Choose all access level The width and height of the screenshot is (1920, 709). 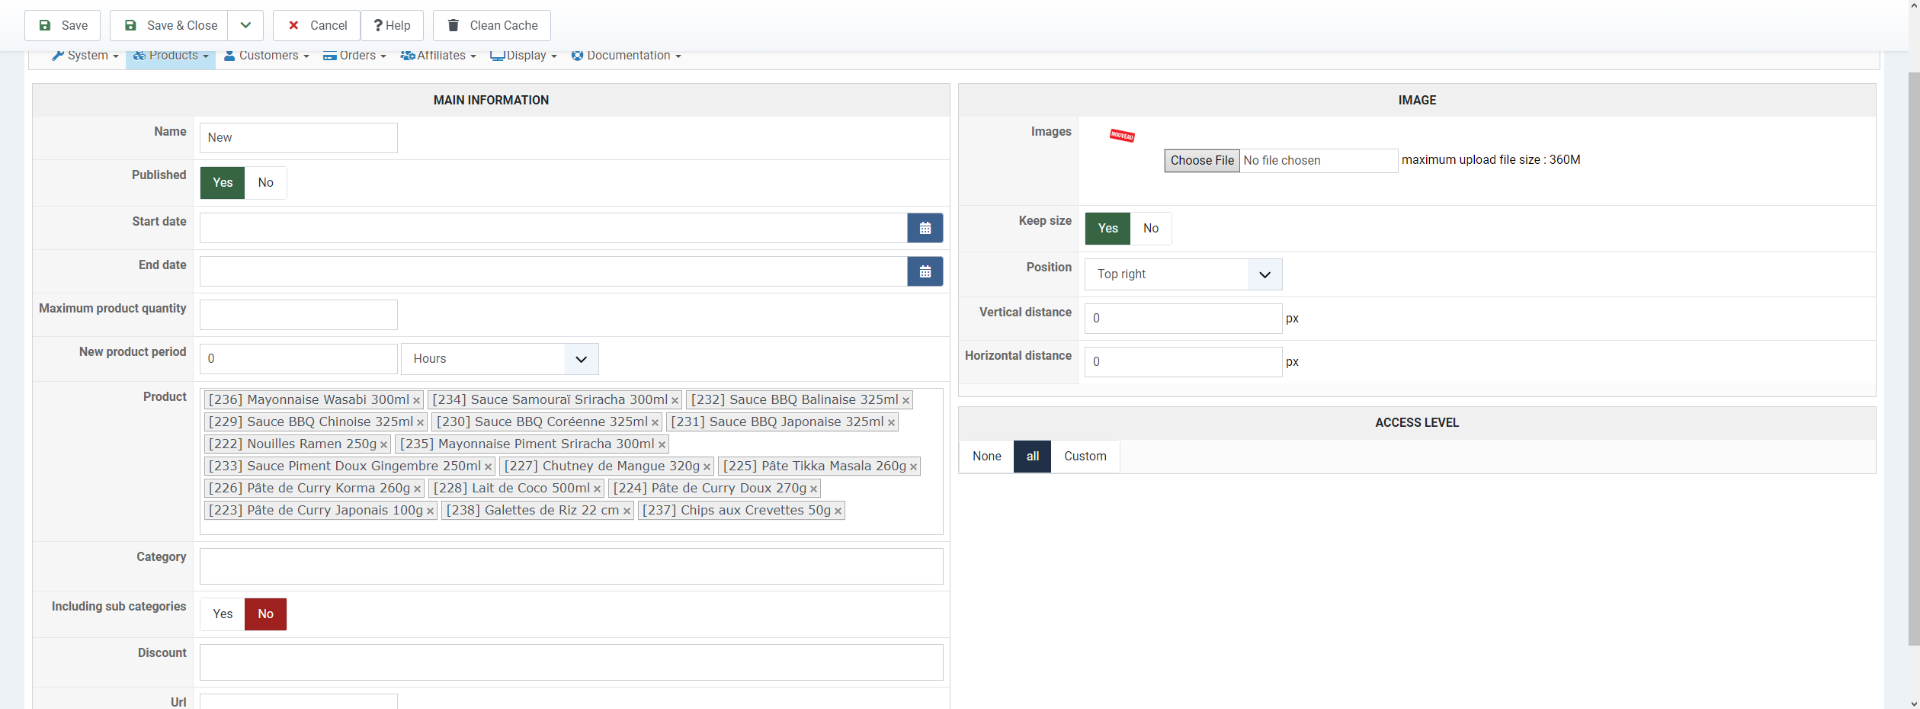1033,456
